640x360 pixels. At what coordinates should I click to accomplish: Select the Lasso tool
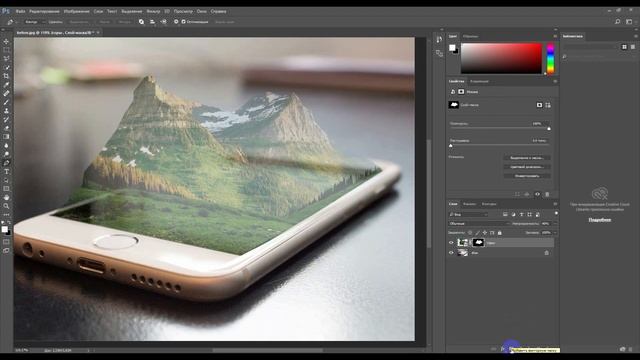point(6,58)
